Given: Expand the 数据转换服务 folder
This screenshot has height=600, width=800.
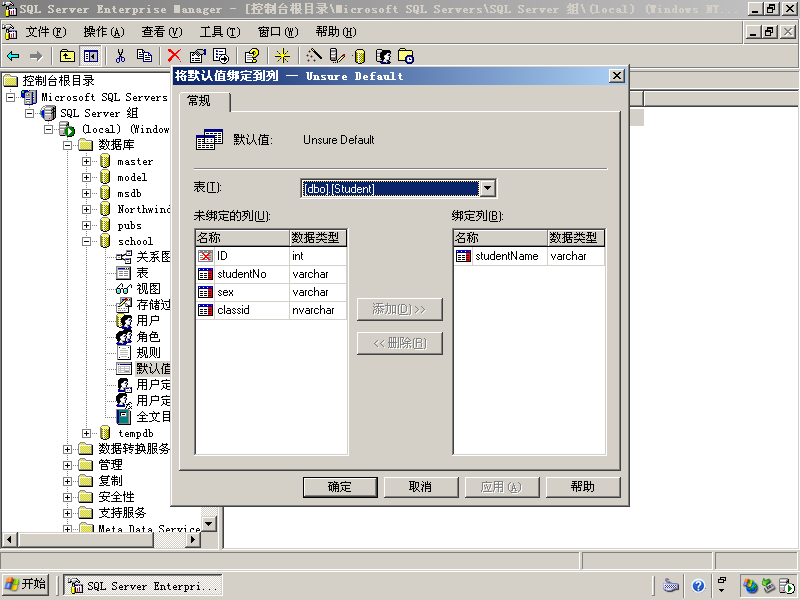Looking at the screenshot, I should [67, 449].
